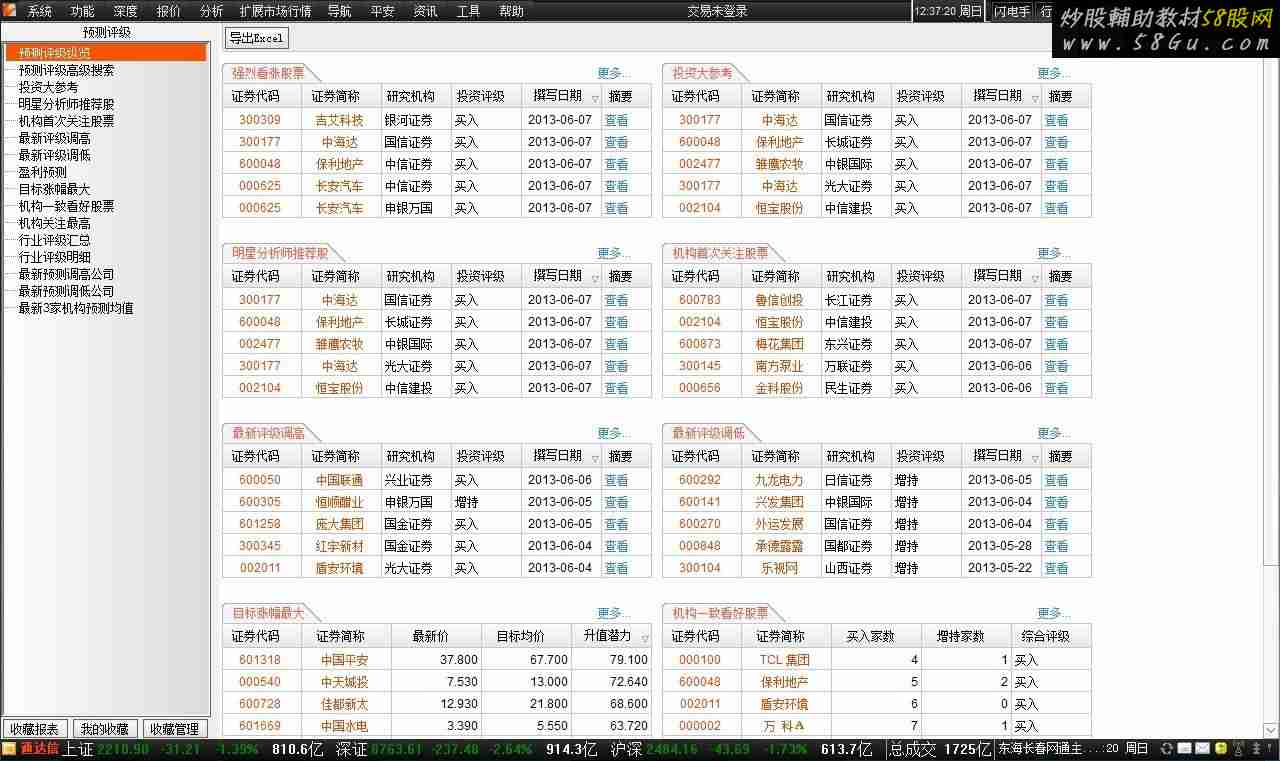Open the 帮助 menu
Viewport: 1280px width, 761px height.
[x=511, y=11]
